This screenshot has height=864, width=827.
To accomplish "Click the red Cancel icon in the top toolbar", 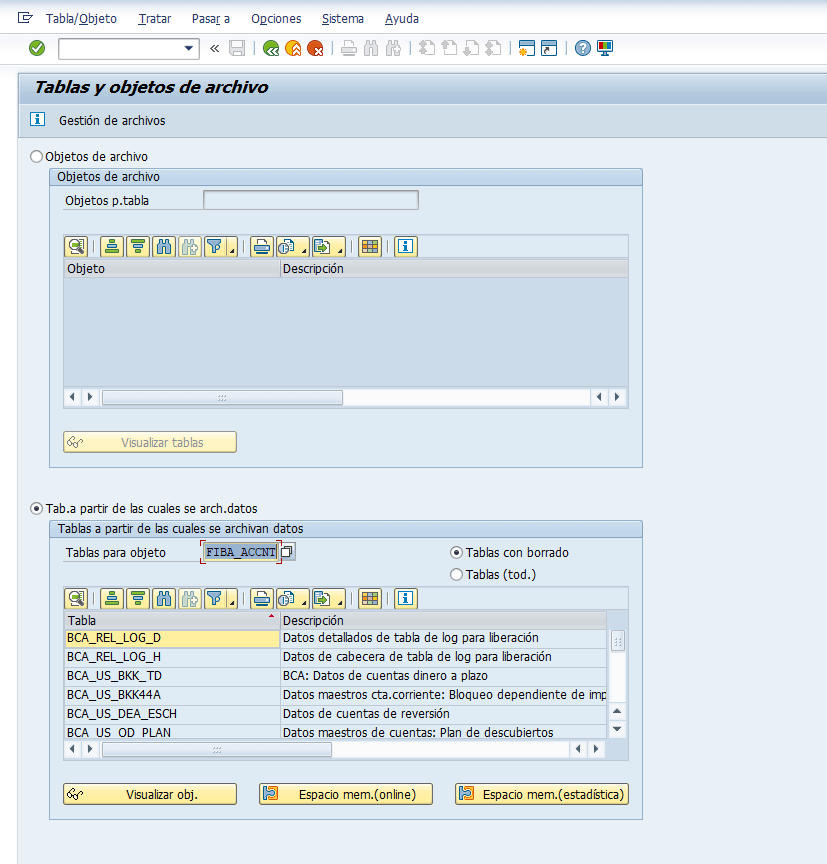I will pos(315,48).
